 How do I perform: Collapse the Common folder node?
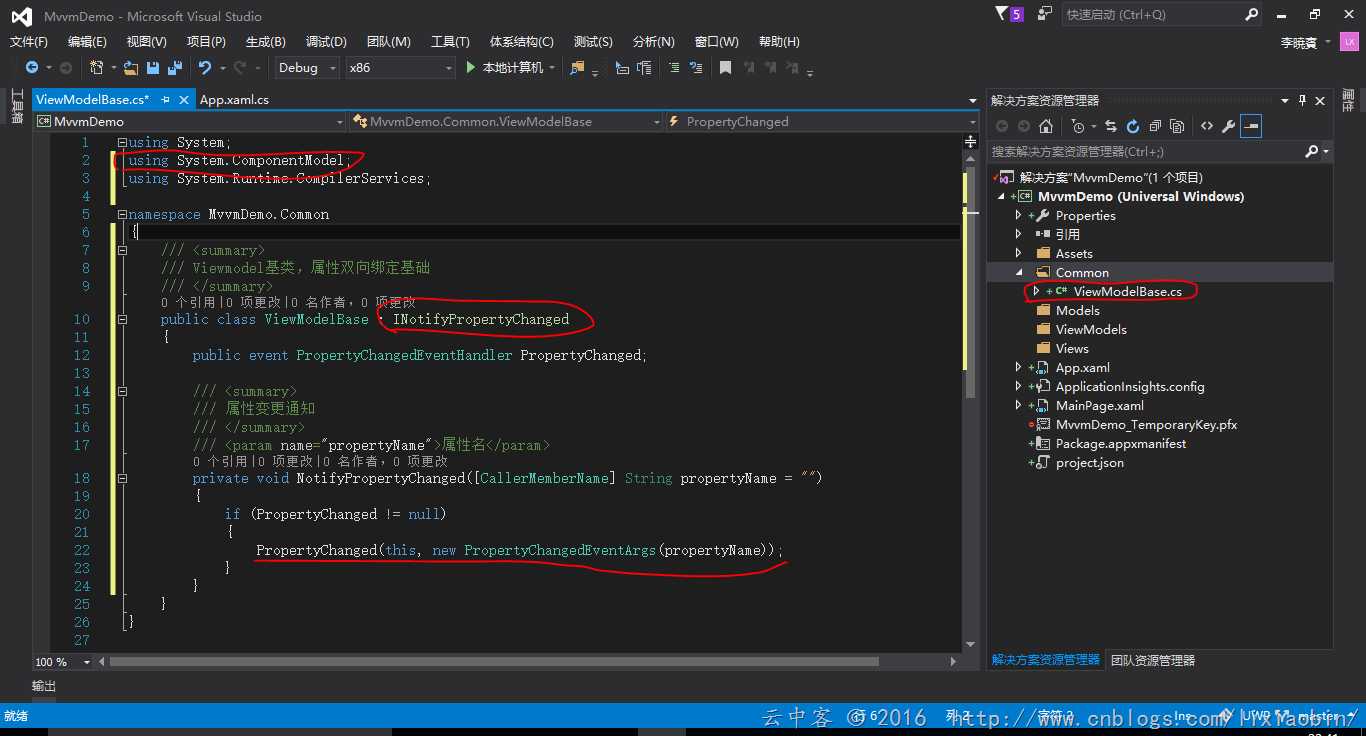tap(1019, 273)
